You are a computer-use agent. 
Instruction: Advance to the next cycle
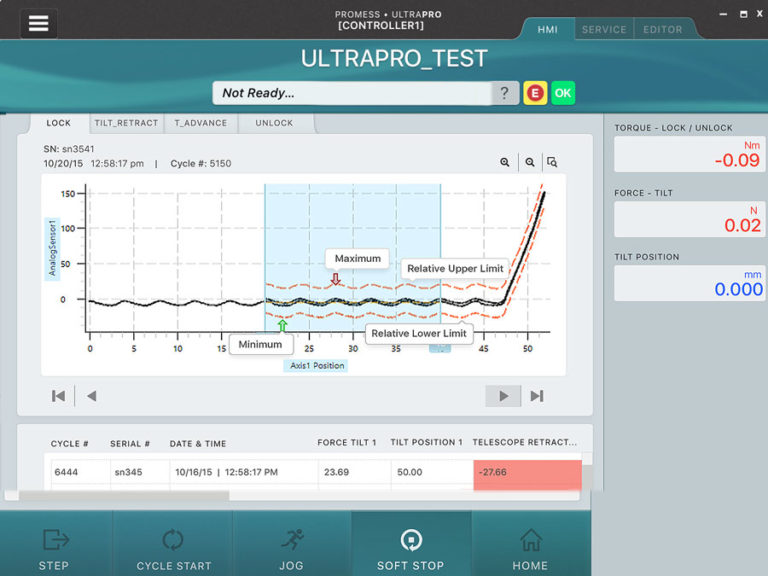503,396
